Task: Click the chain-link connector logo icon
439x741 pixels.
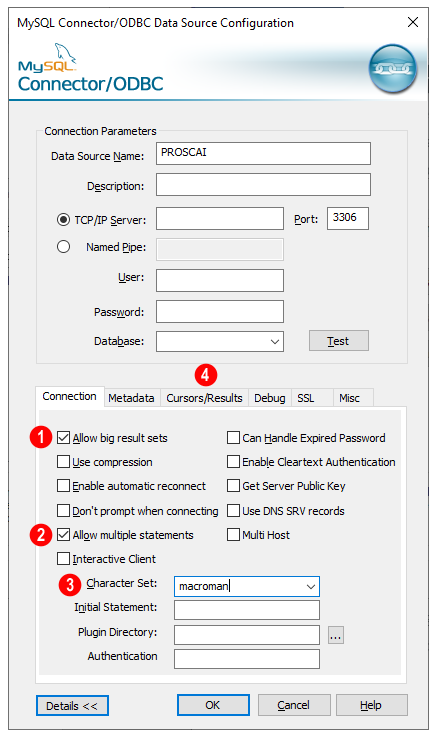Action: click(x=393, y=69)
